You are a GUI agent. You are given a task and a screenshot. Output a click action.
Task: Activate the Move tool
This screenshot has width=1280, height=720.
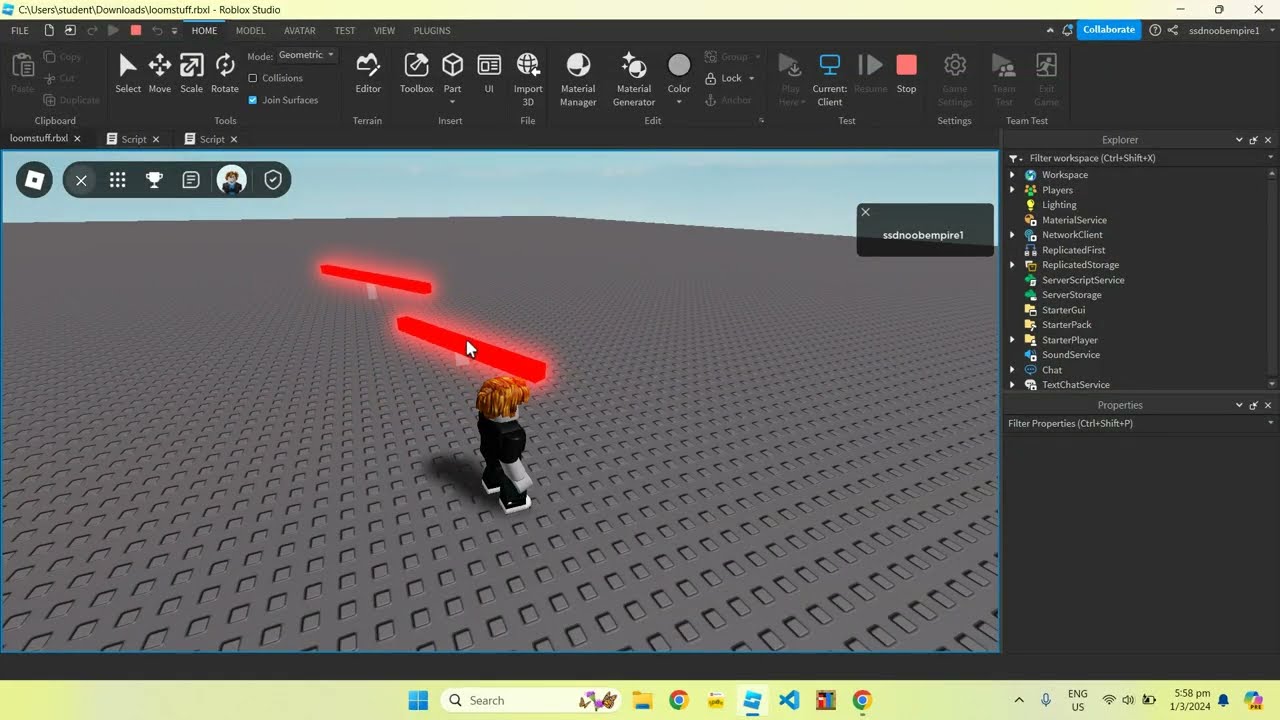click(x=160, y=74)
